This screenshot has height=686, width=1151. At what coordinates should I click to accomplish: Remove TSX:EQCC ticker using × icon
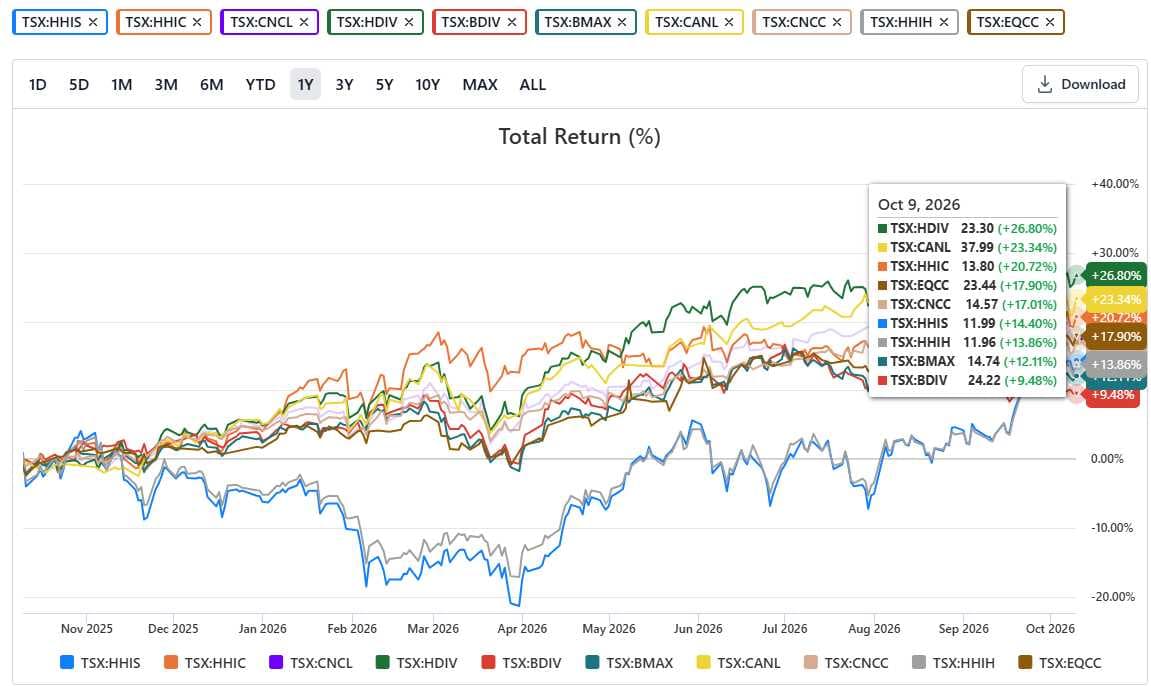click(1050, 23)
